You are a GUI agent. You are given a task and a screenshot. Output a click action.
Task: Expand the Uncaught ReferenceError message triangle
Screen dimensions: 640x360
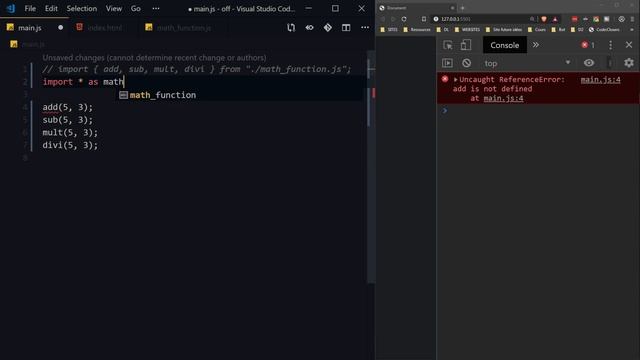(456, 80)
